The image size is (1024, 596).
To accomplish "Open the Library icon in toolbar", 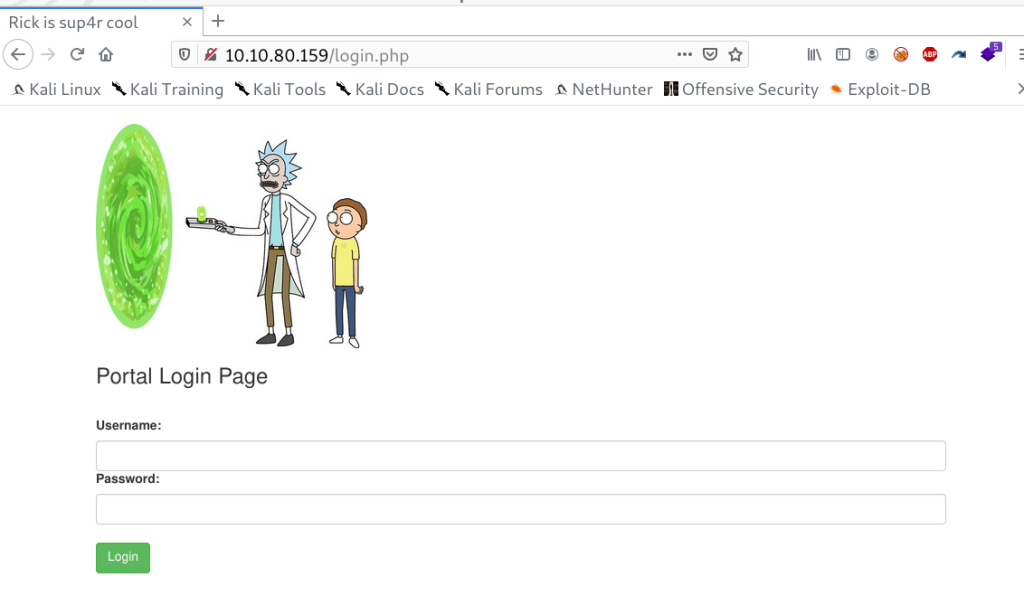I will [814, 55].
